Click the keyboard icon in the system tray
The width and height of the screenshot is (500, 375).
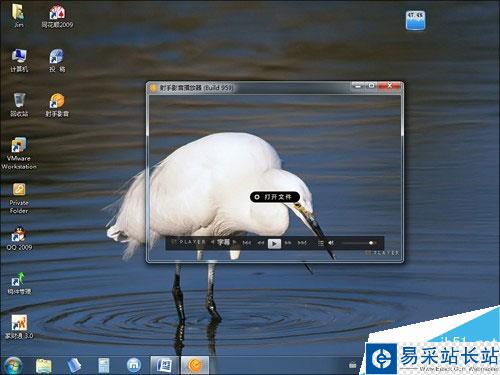[x=353, y=366]
